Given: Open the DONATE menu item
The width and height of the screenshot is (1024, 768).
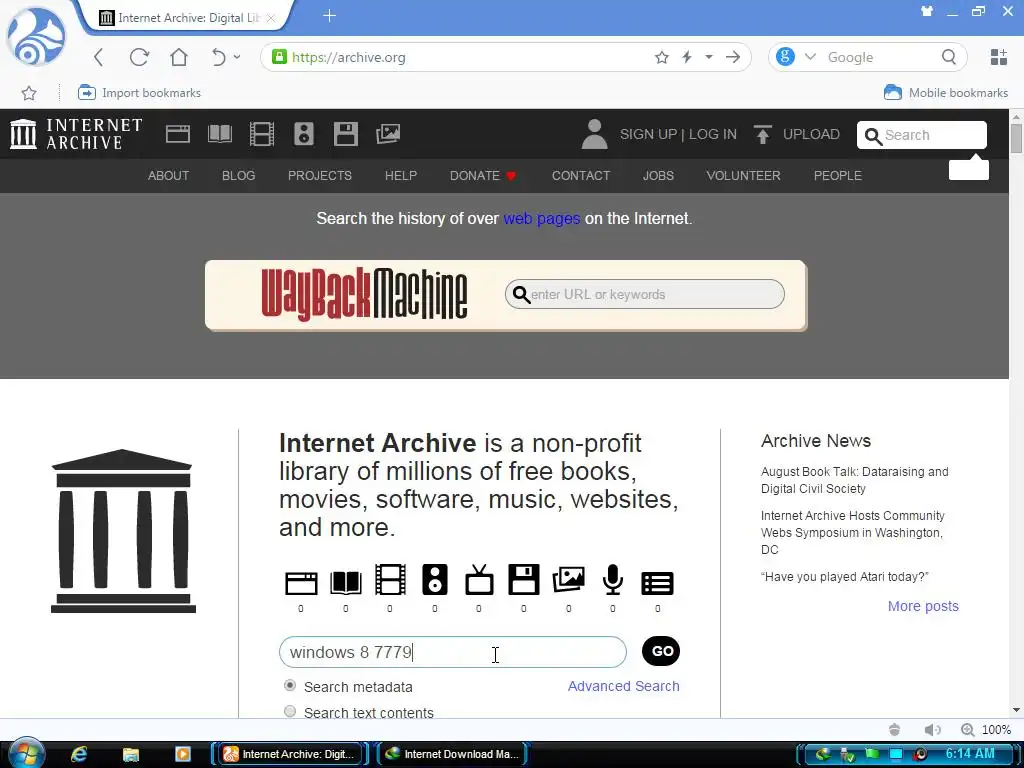Looking at the screenshot, I should (x=483, y=176).
